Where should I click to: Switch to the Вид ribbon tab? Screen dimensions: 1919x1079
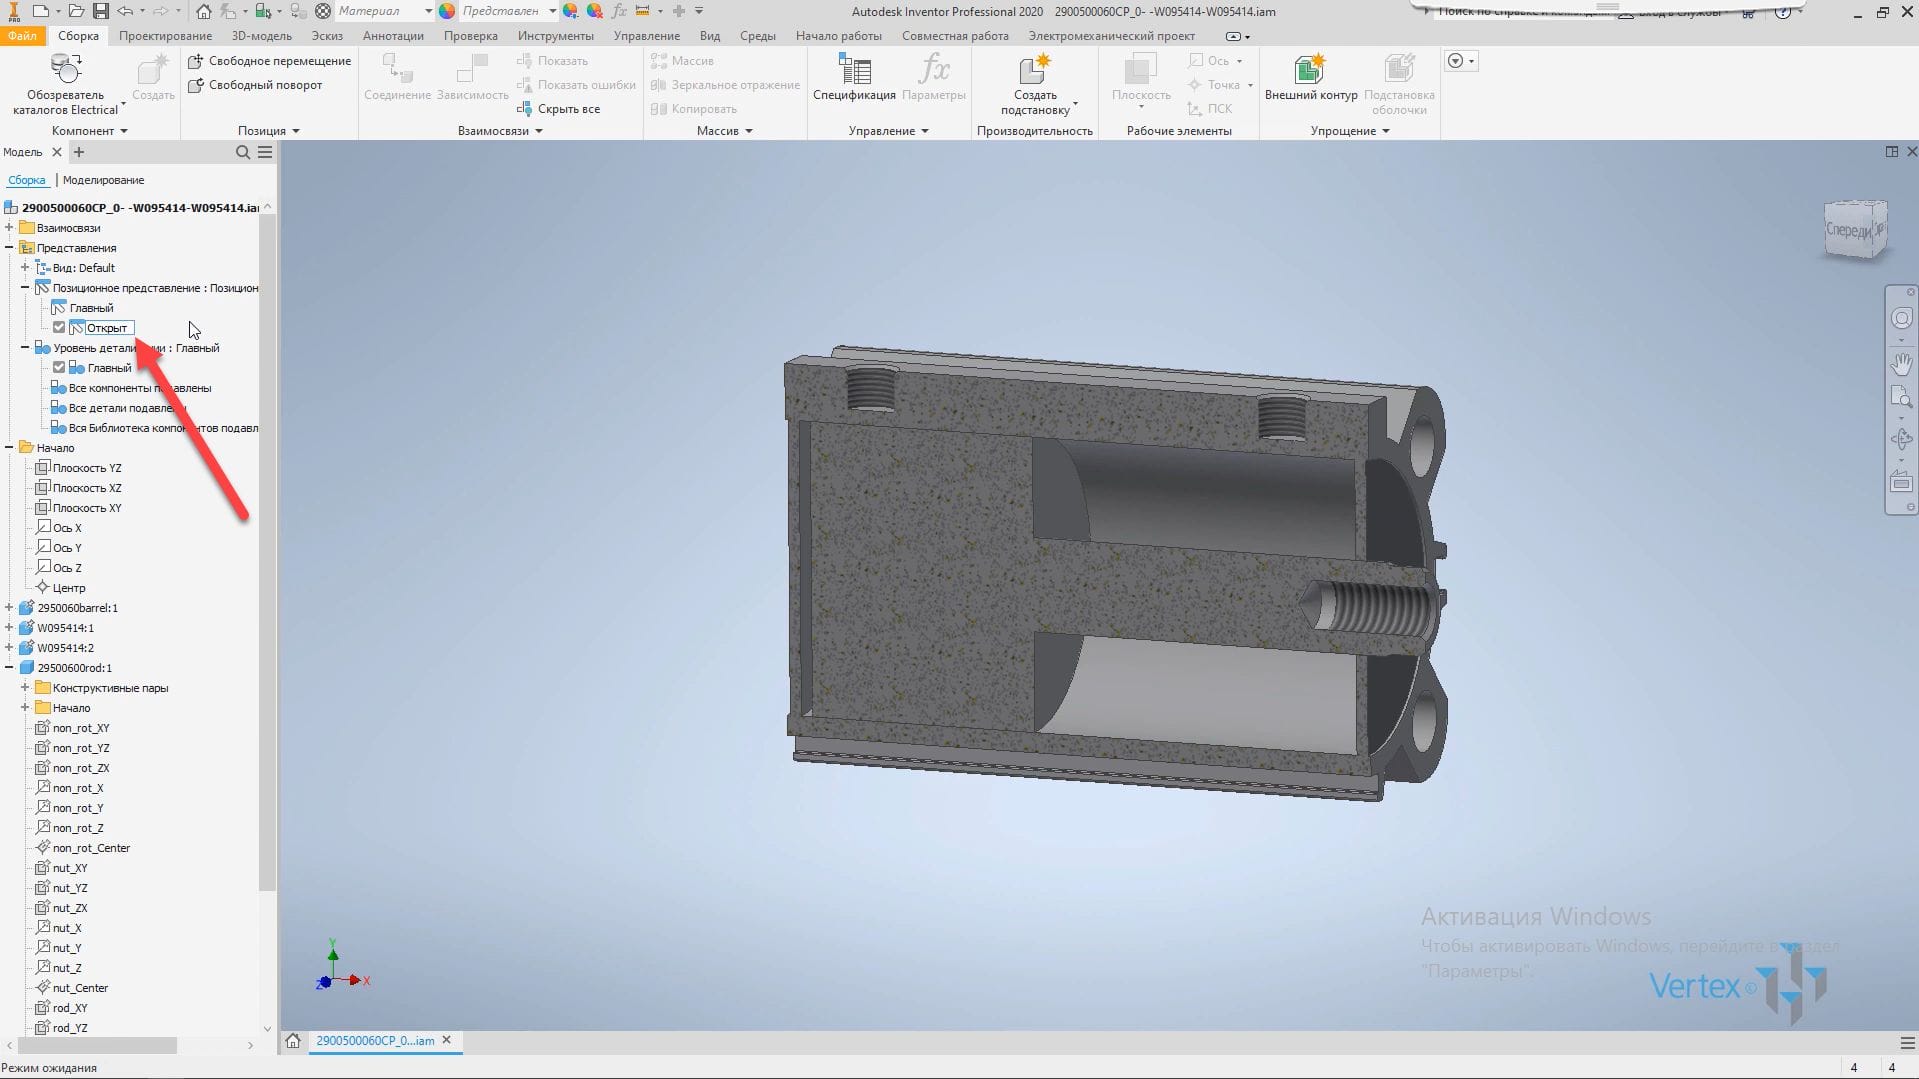click(710, 36)
